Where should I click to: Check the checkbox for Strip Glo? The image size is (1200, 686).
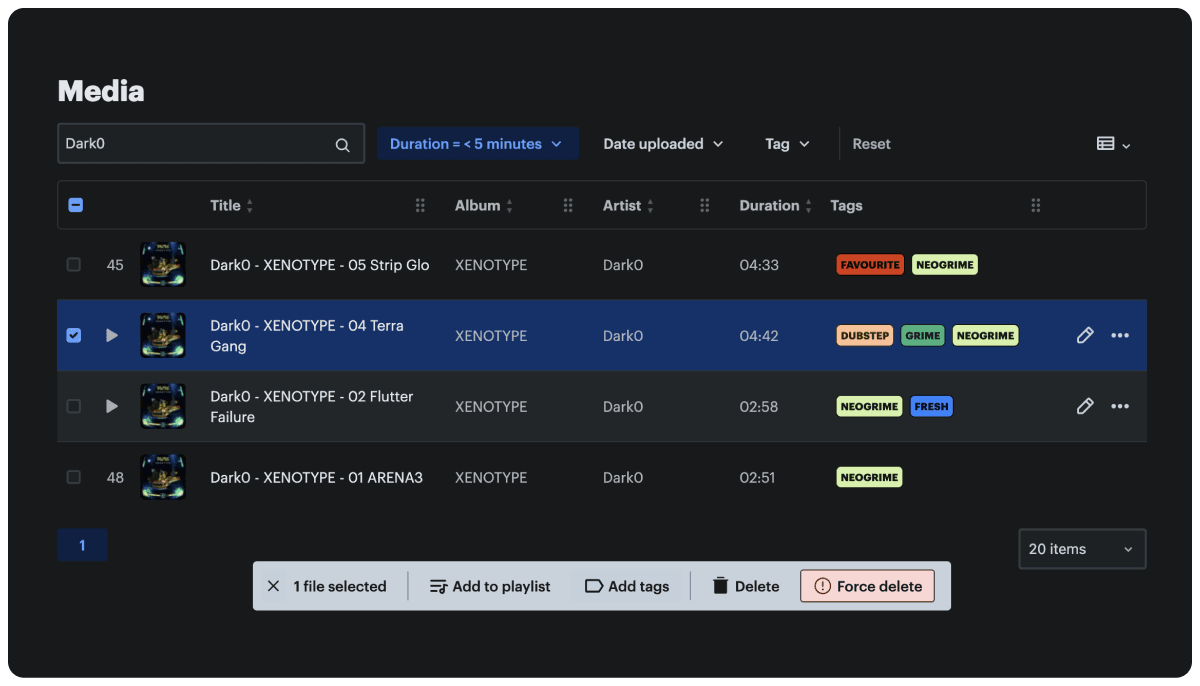[73, 264]
